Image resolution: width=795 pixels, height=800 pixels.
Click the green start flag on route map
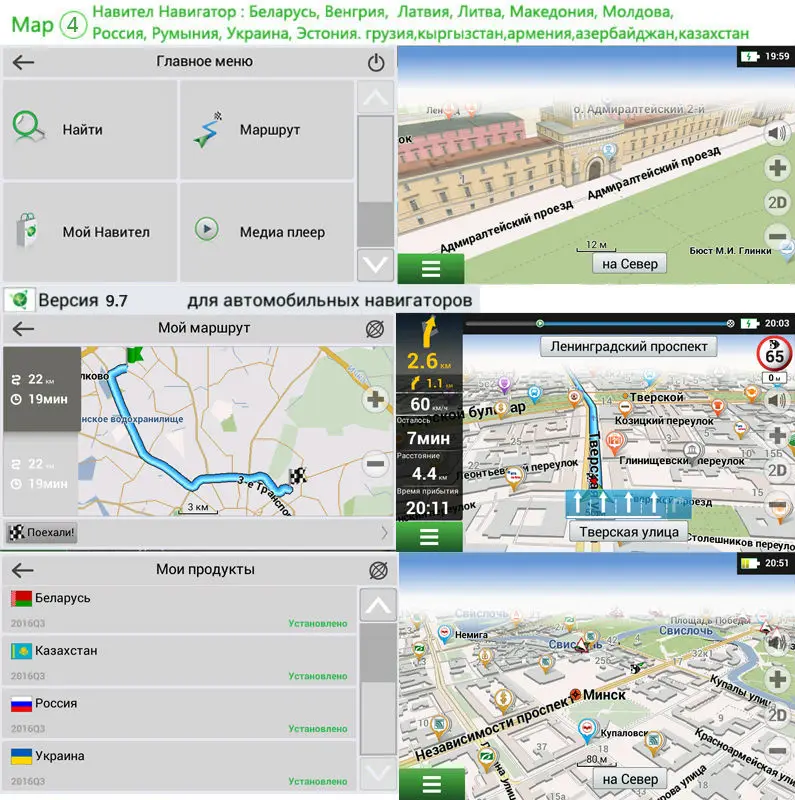pyautogui.click(x=134, y=354)
